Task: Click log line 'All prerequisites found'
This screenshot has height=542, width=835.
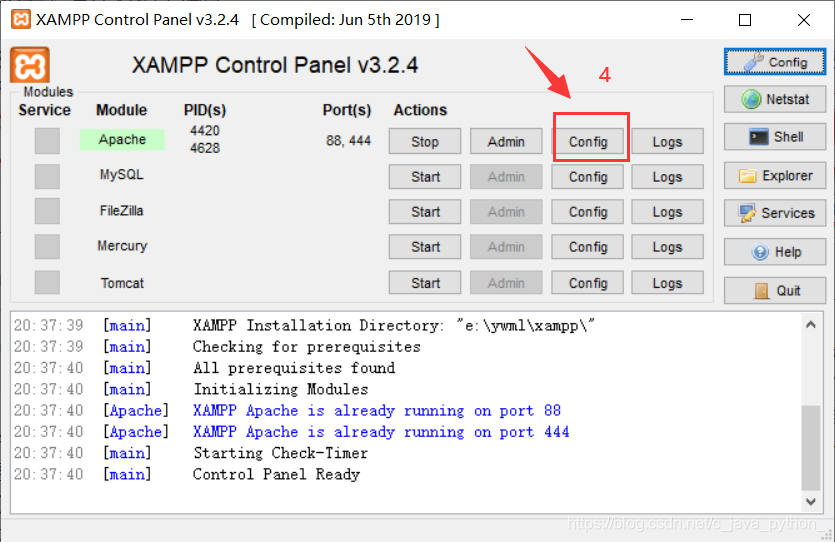Action: pos(294,368)
